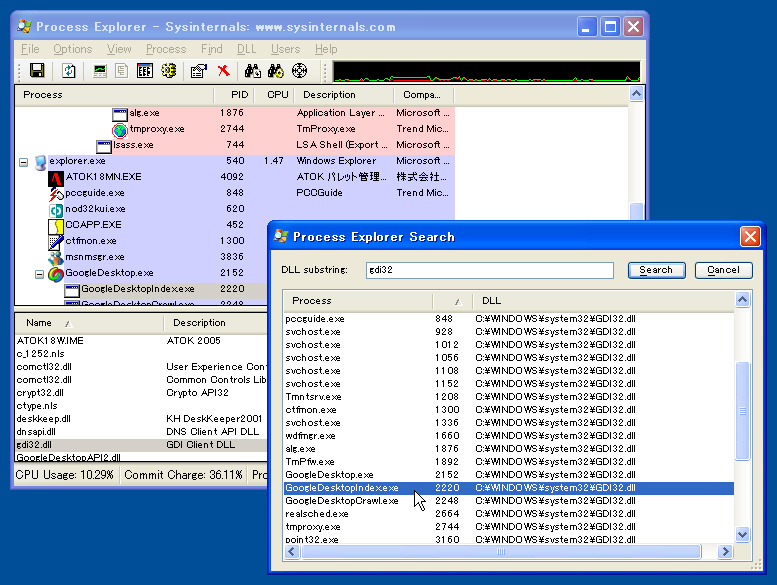Click the red ATOK18MN.EXE icon
The image size is (777, 585).
[x=56, y=178]
